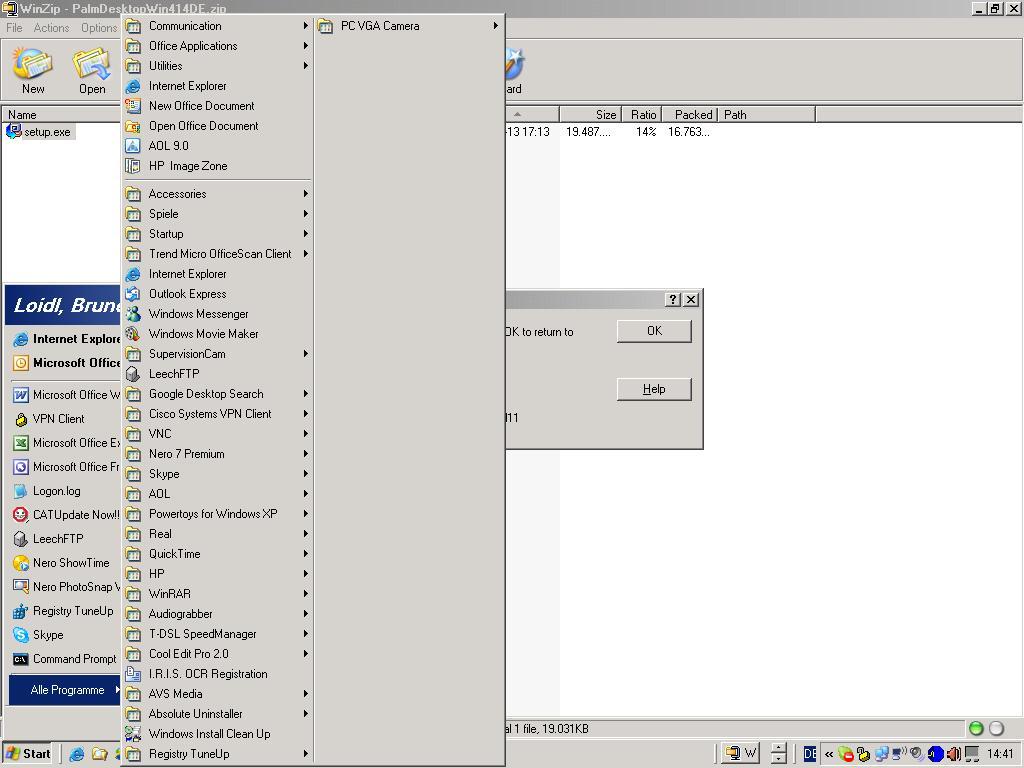Start Windows Messenger
1024x768 pixels.
point(217,314)
